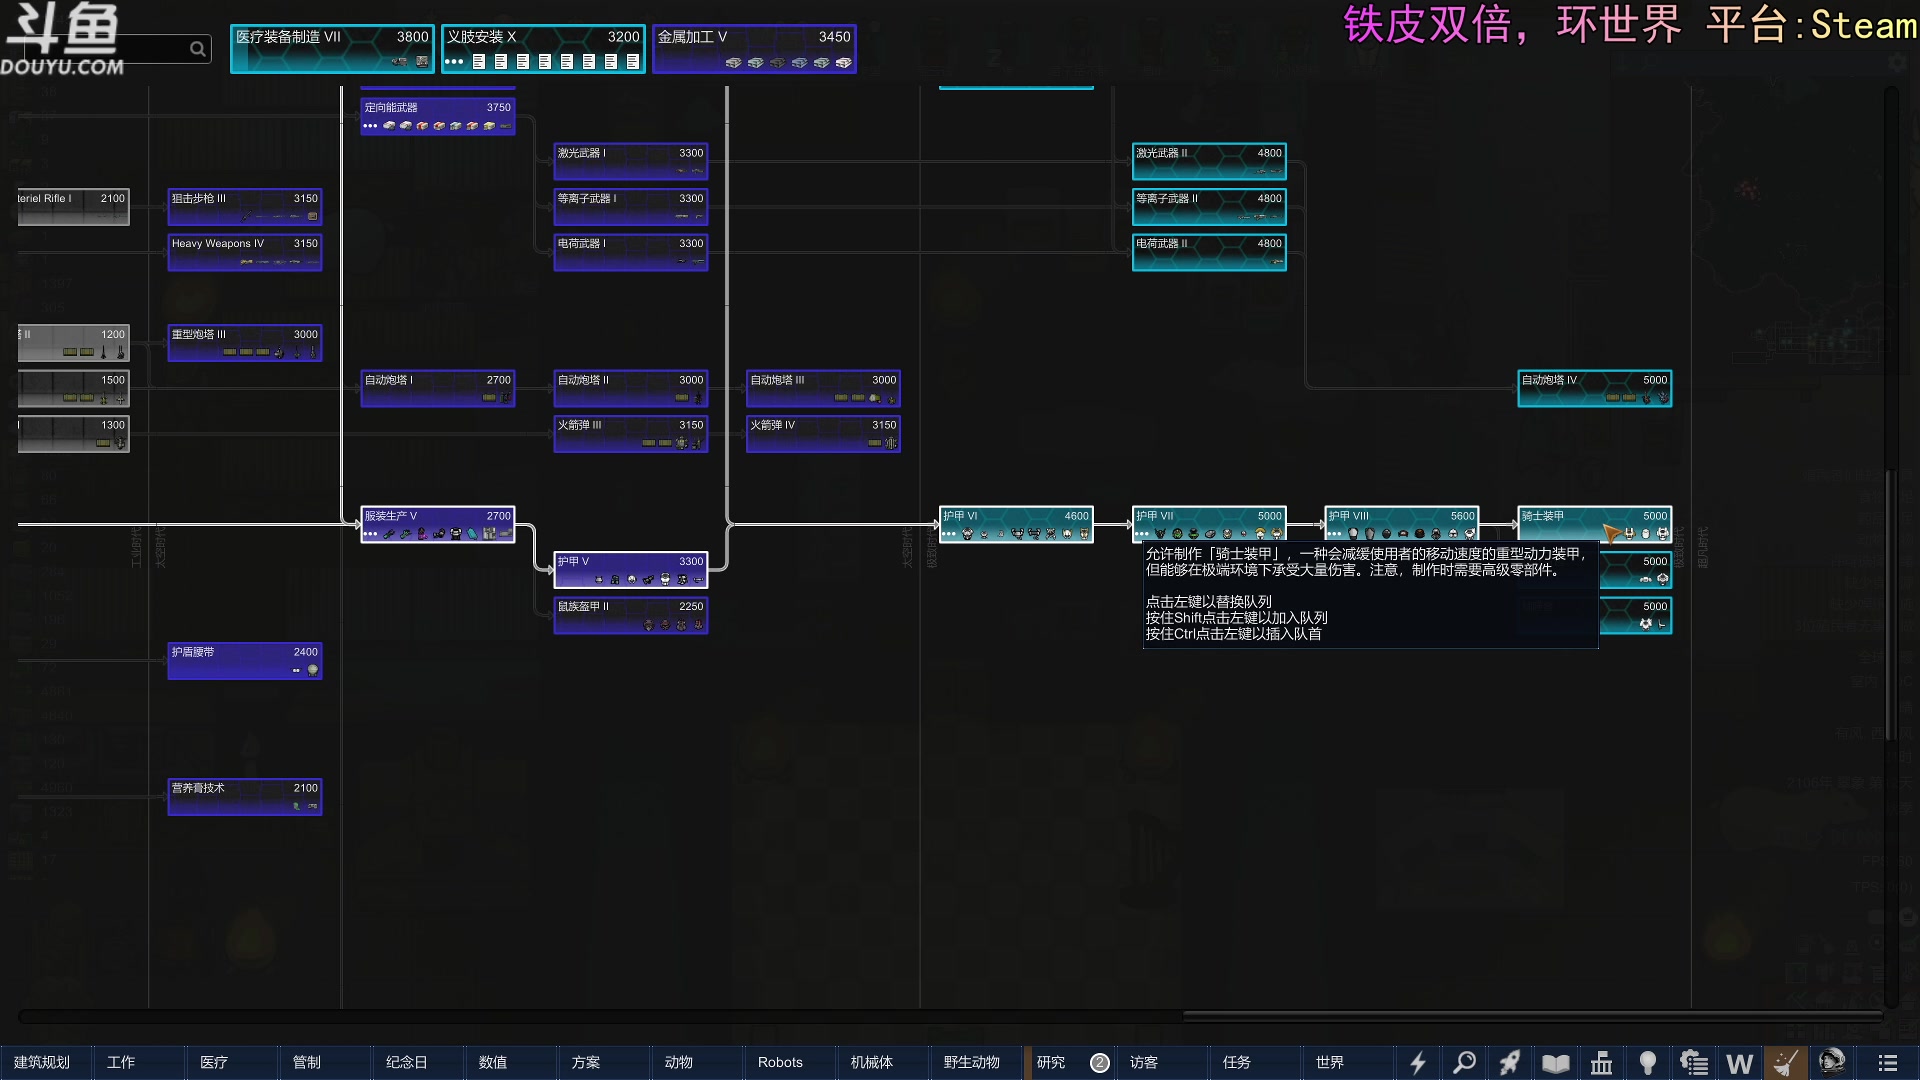1920x1080 pixels.
Task: Open the 世界 tab
Action: 1348,1063
